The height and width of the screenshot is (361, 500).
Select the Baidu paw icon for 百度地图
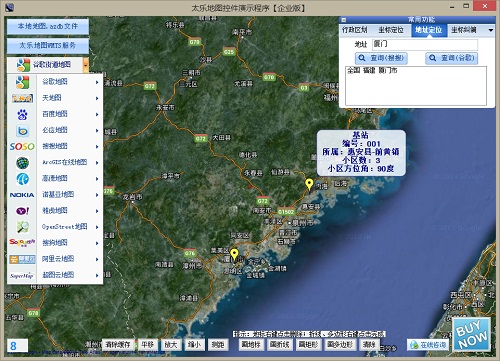click(x=22, y=114)
